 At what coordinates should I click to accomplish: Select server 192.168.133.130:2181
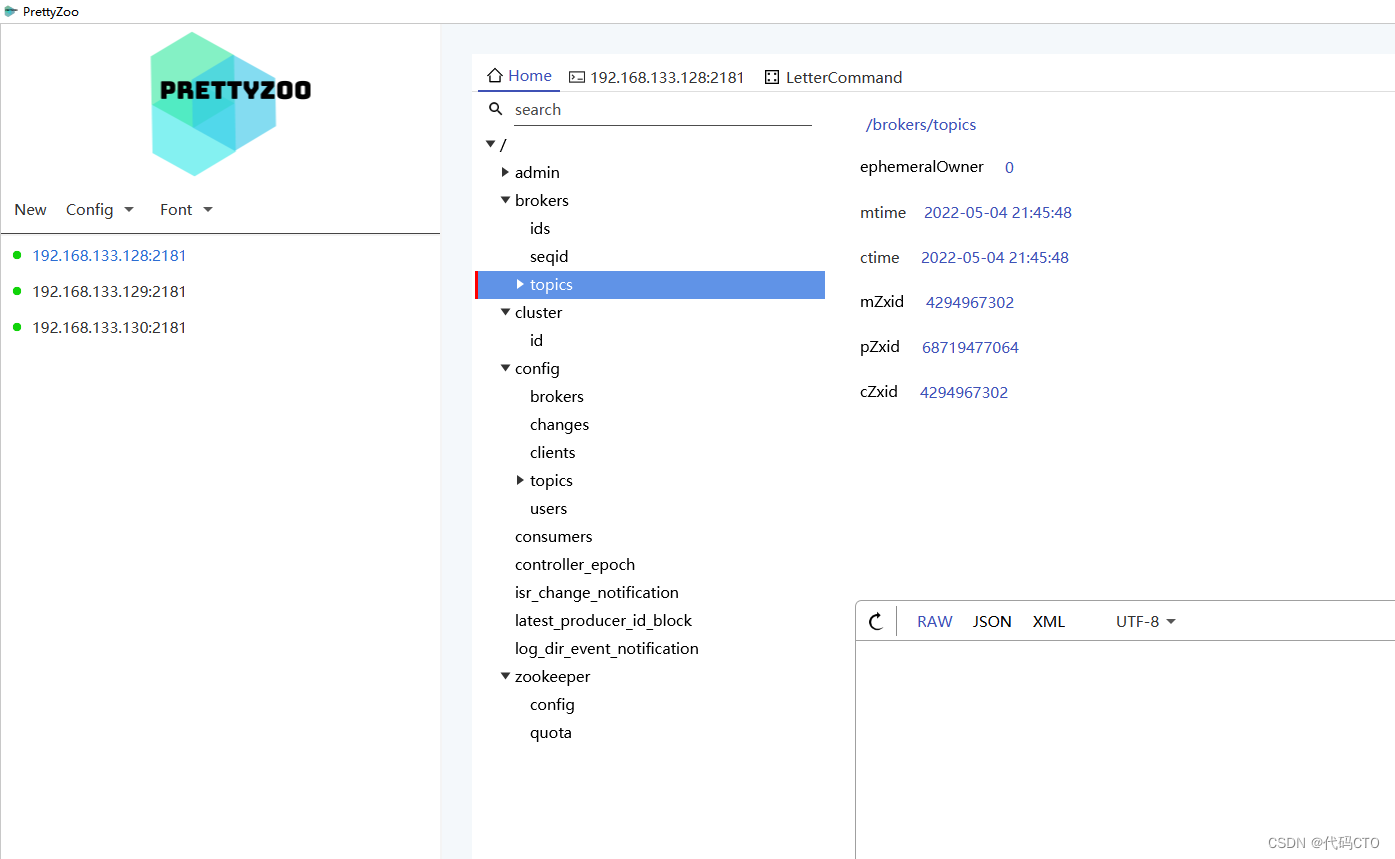[x=109, y=327]
